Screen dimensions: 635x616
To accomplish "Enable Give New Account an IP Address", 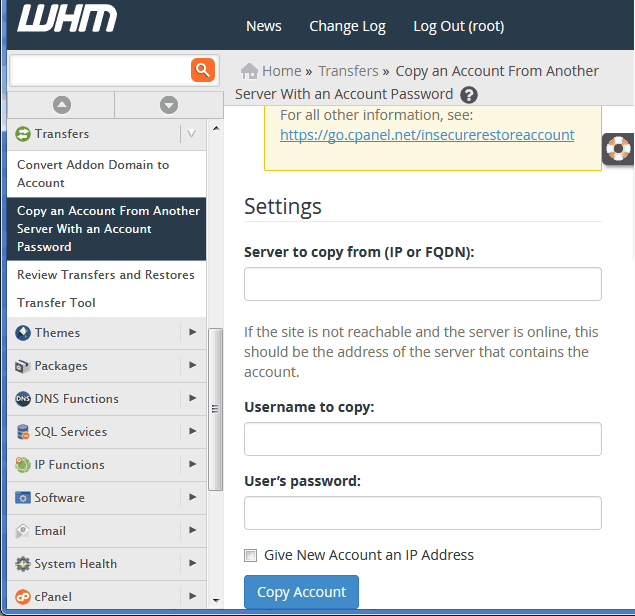I will [250, 555].
